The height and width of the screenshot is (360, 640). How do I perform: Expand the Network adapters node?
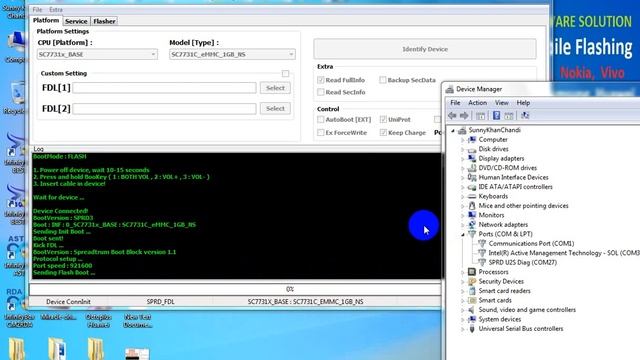click(x=463, y=225)
